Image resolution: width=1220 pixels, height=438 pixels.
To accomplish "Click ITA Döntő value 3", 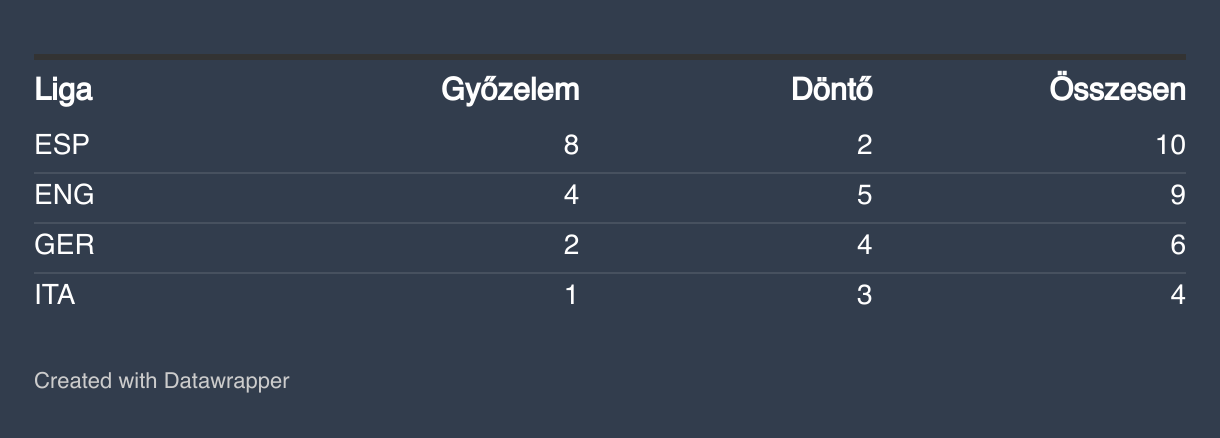I will coord(865,295).
